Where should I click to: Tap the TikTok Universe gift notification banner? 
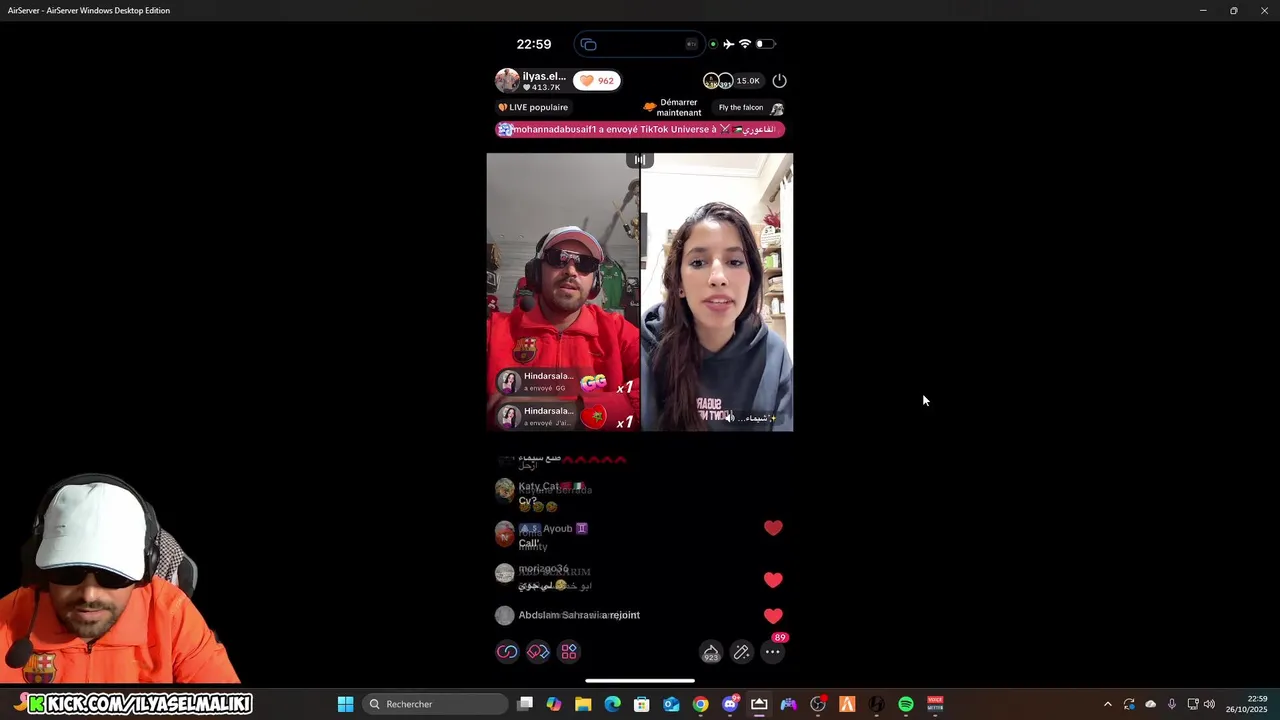click(640, 129)
